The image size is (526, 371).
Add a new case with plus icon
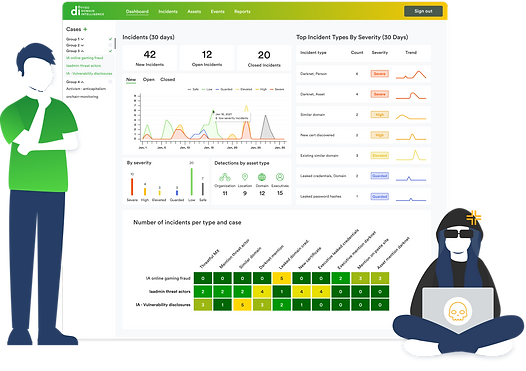tap(85, 29)
